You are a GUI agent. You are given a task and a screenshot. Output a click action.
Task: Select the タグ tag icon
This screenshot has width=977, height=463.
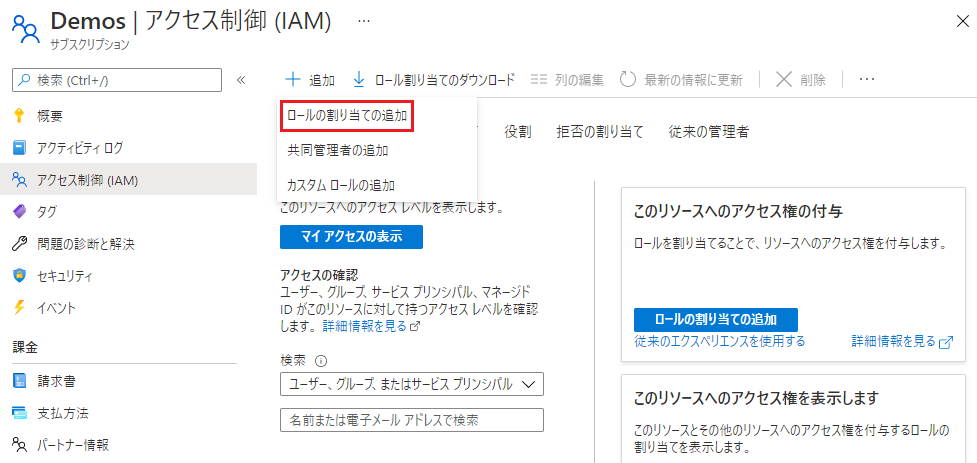click(19, 211)
